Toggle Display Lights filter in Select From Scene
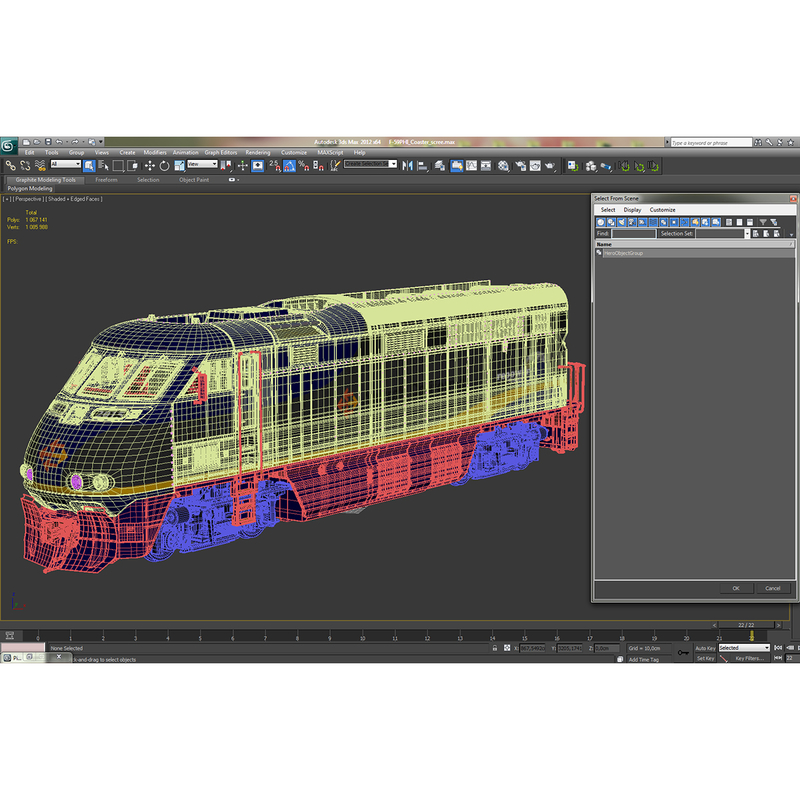Screen dimensions: 800x800 pos(621,222)
